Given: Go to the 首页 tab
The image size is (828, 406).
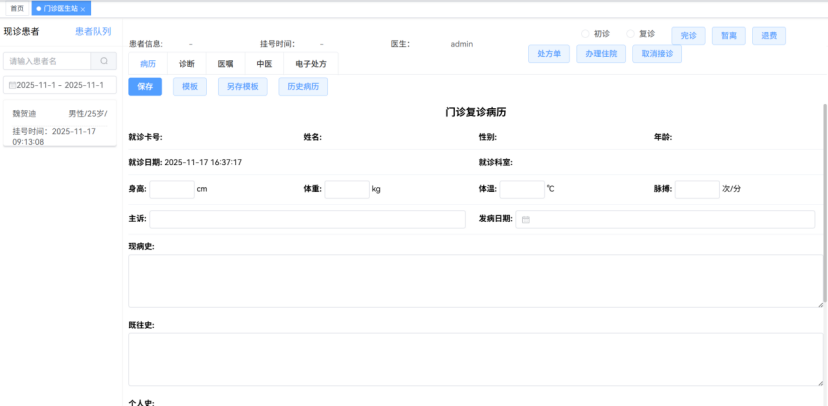Looking at the screenshot, I should click(17, 8).
